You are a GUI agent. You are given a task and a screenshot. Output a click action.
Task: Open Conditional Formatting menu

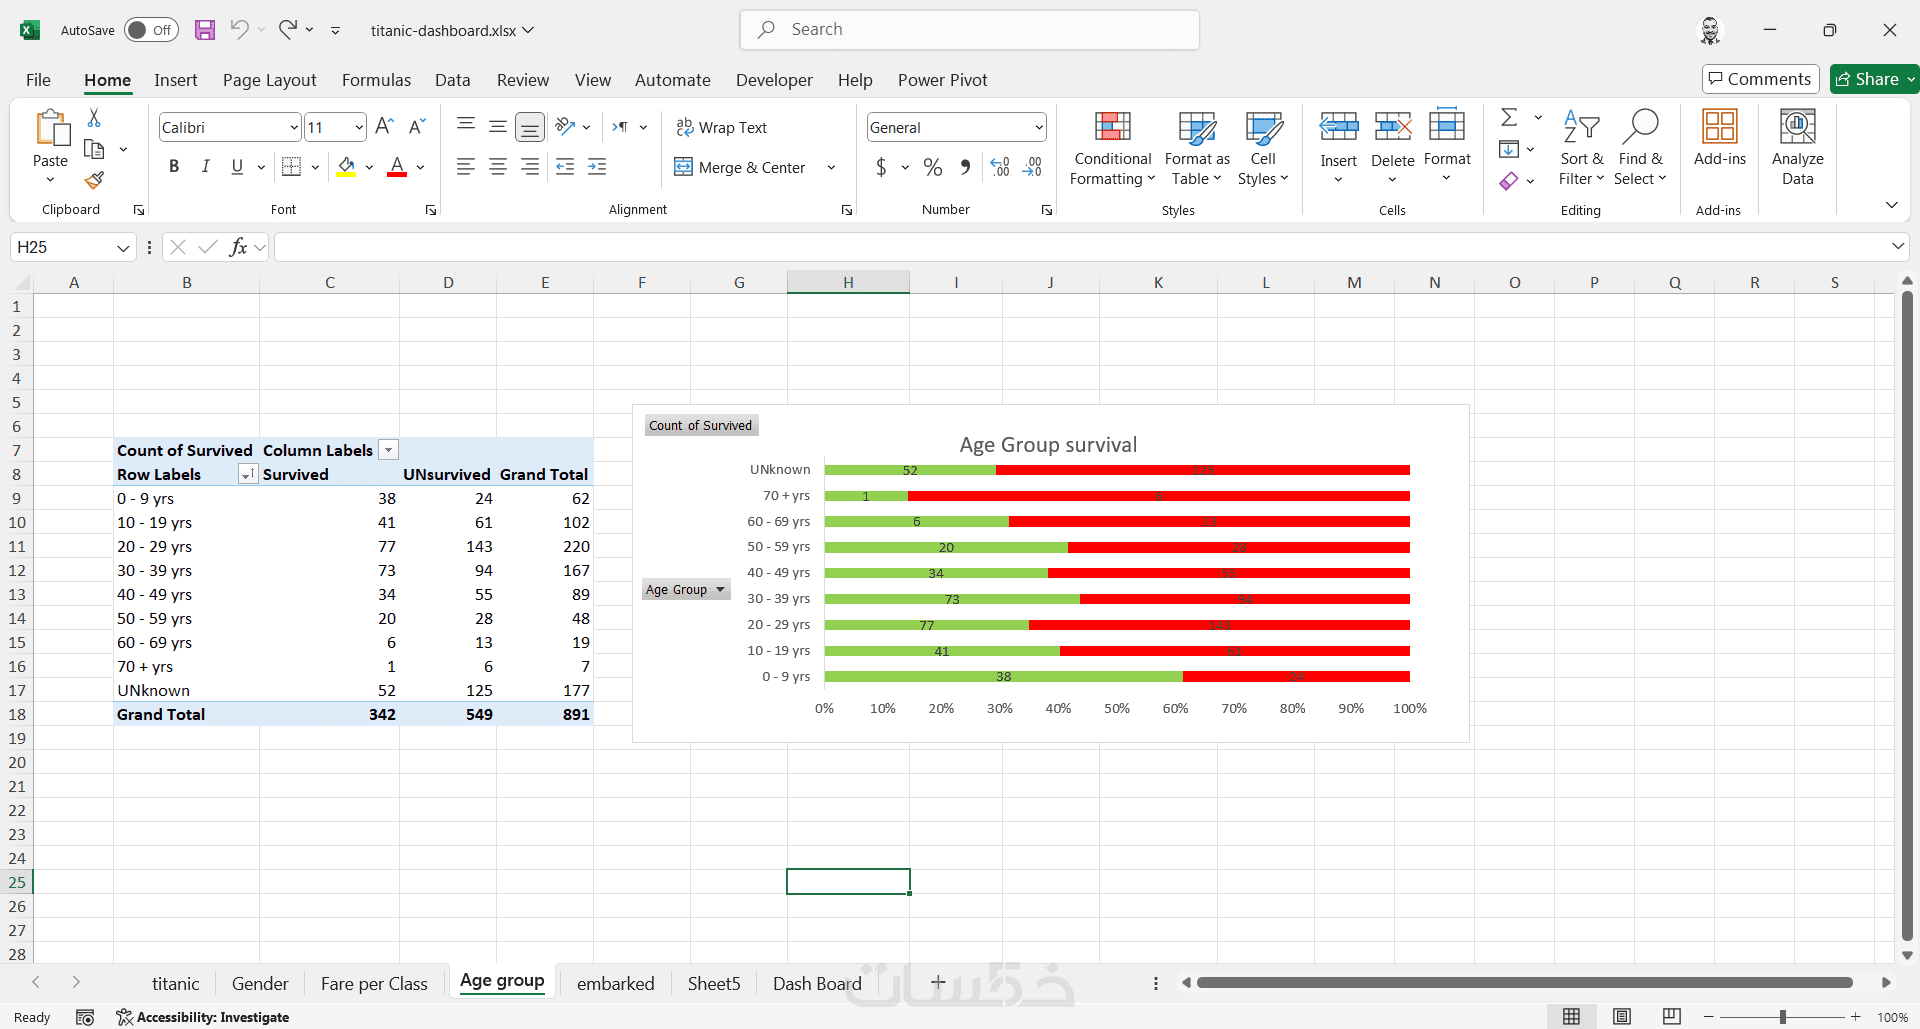click(1112, 148)
